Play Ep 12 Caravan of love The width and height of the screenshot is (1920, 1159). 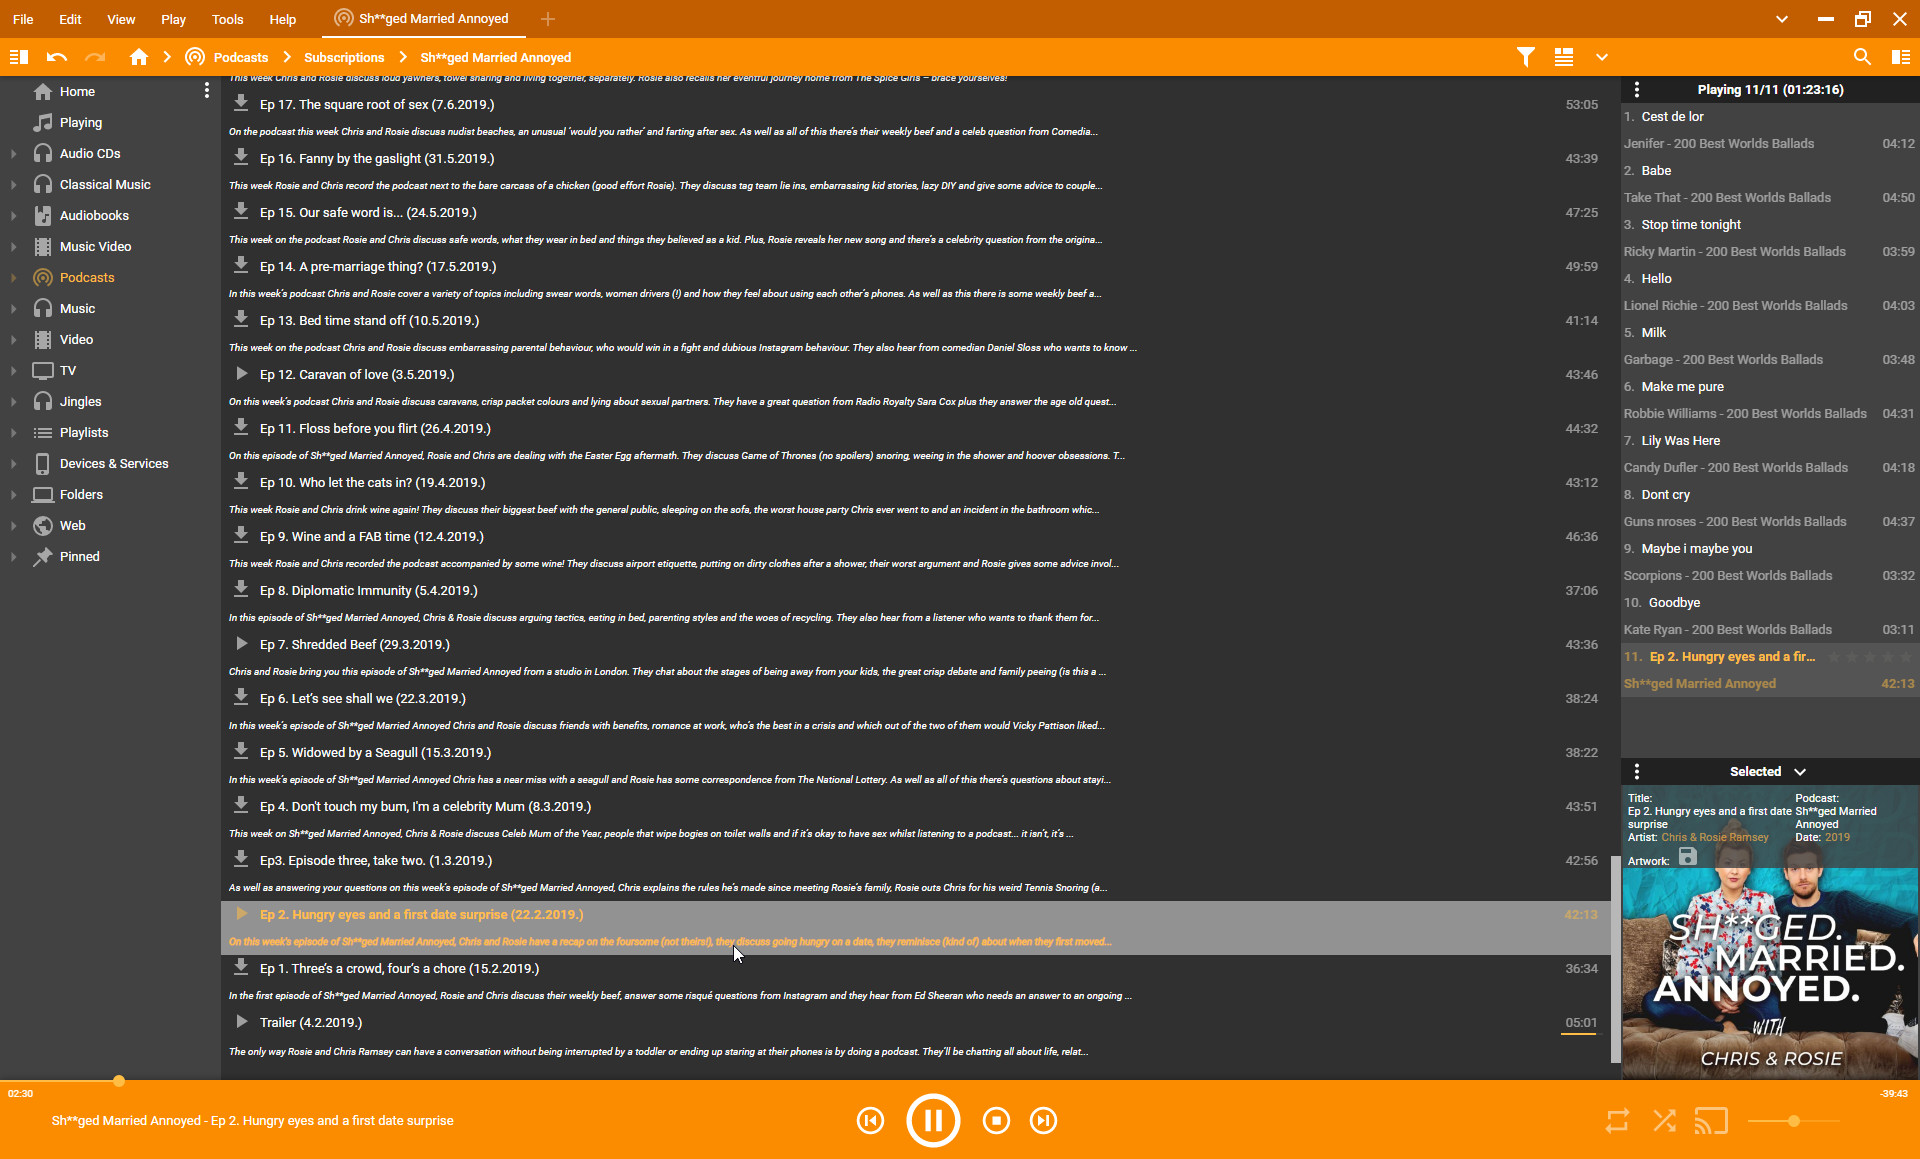[x=241, y=374]
